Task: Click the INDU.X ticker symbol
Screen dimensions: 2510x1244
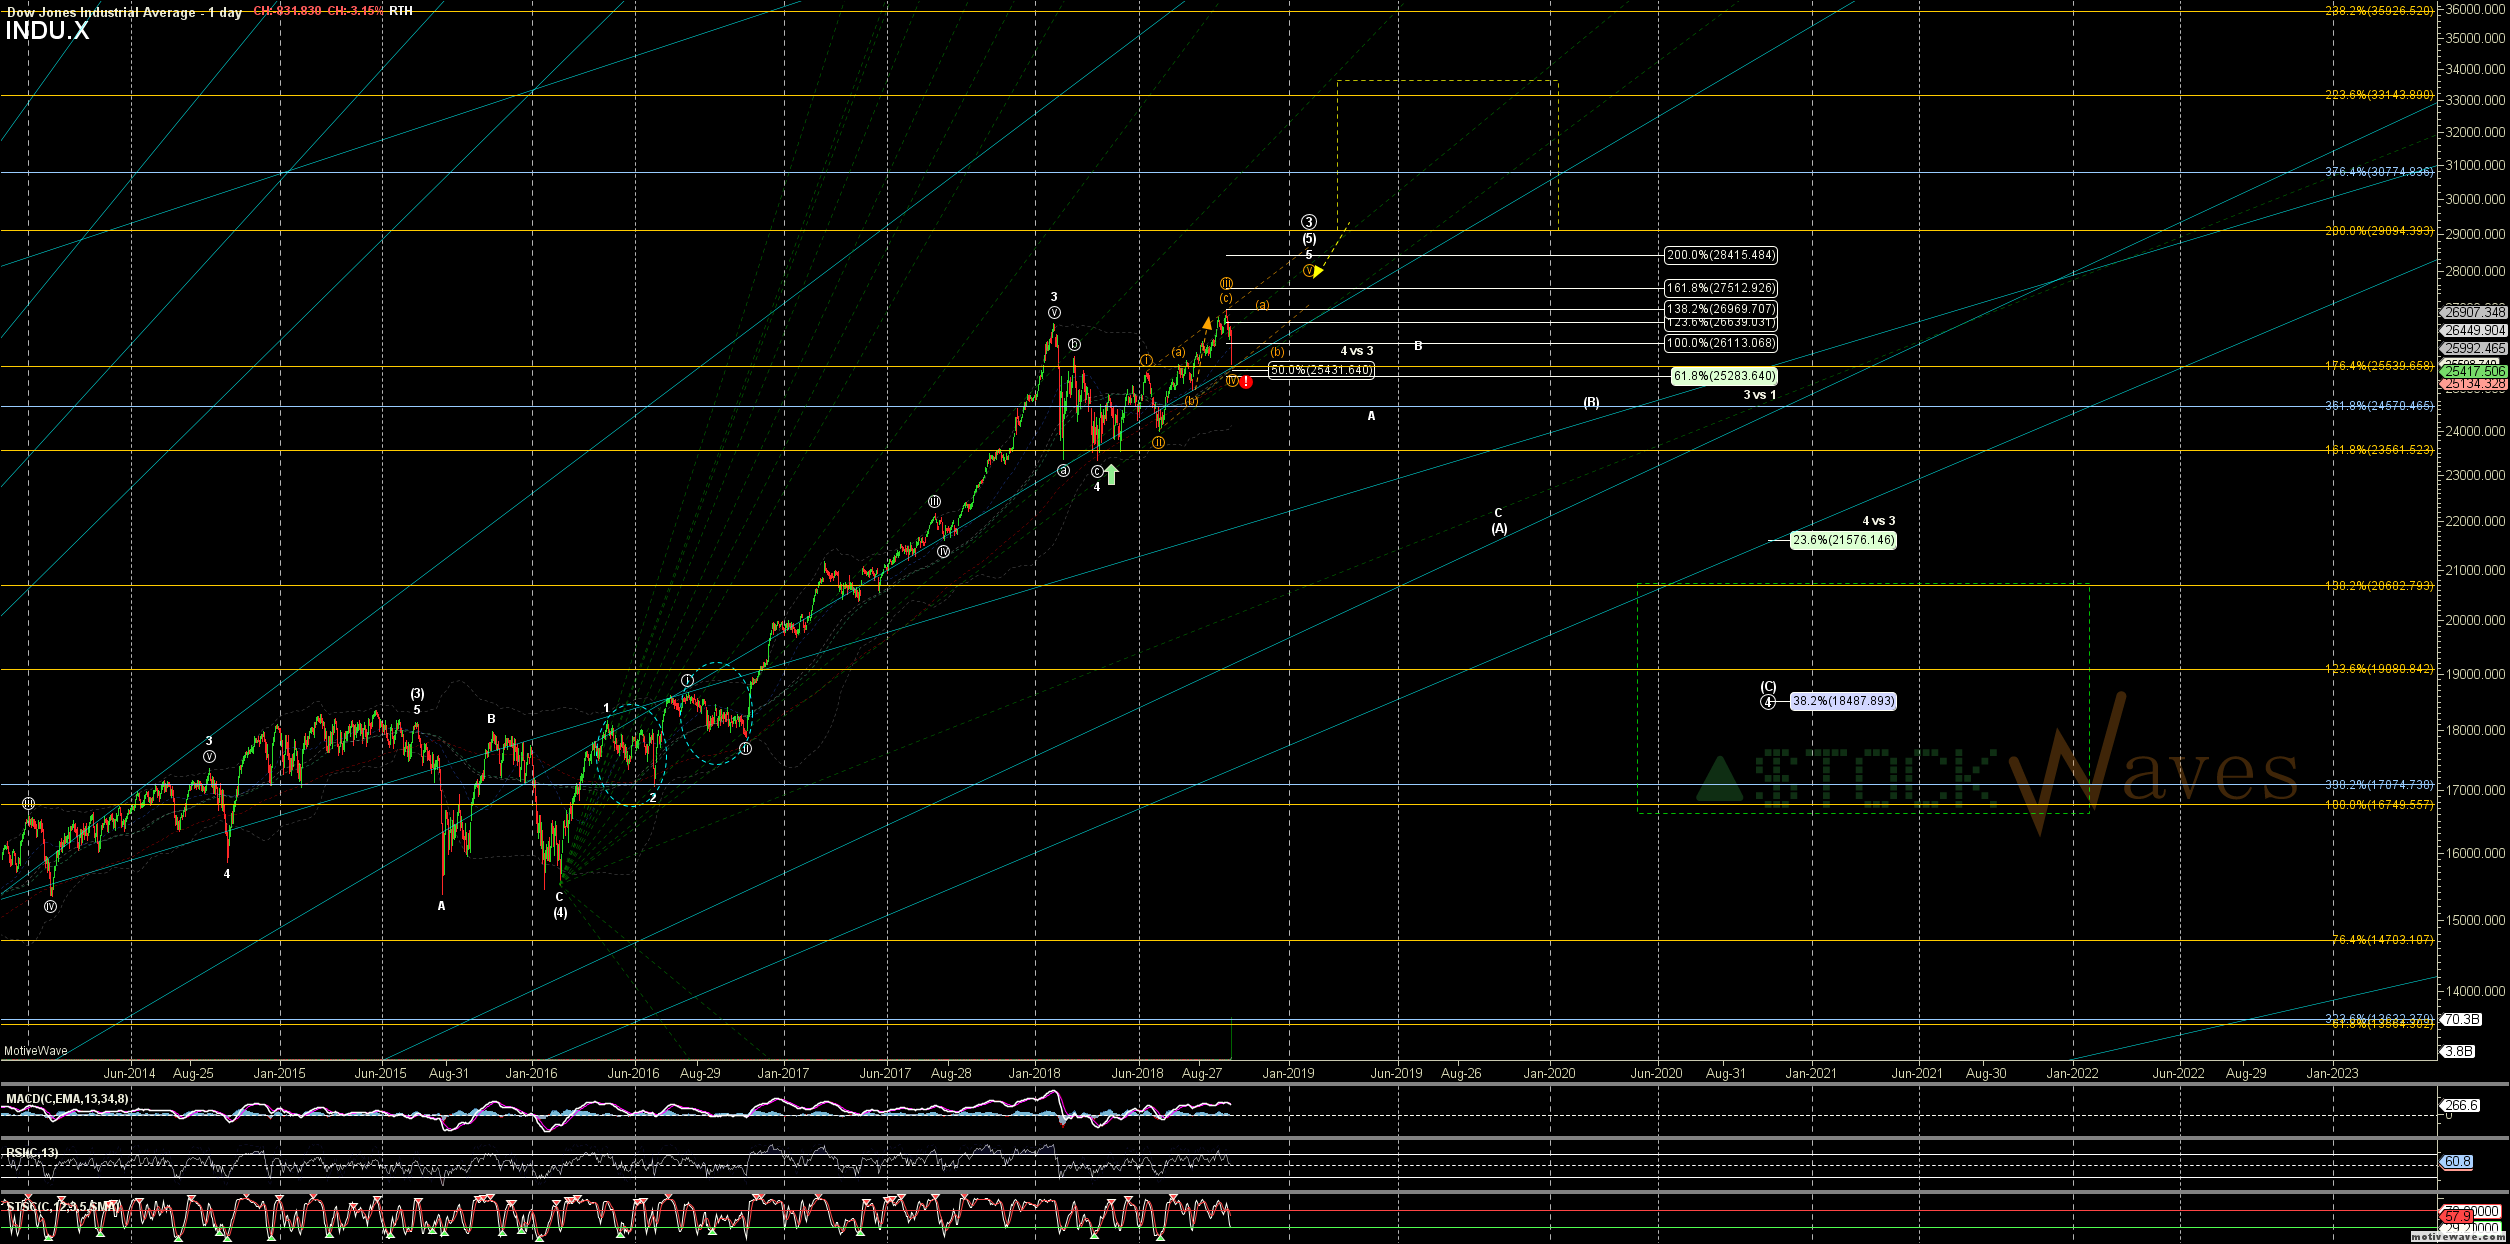Action: [47, 30]
